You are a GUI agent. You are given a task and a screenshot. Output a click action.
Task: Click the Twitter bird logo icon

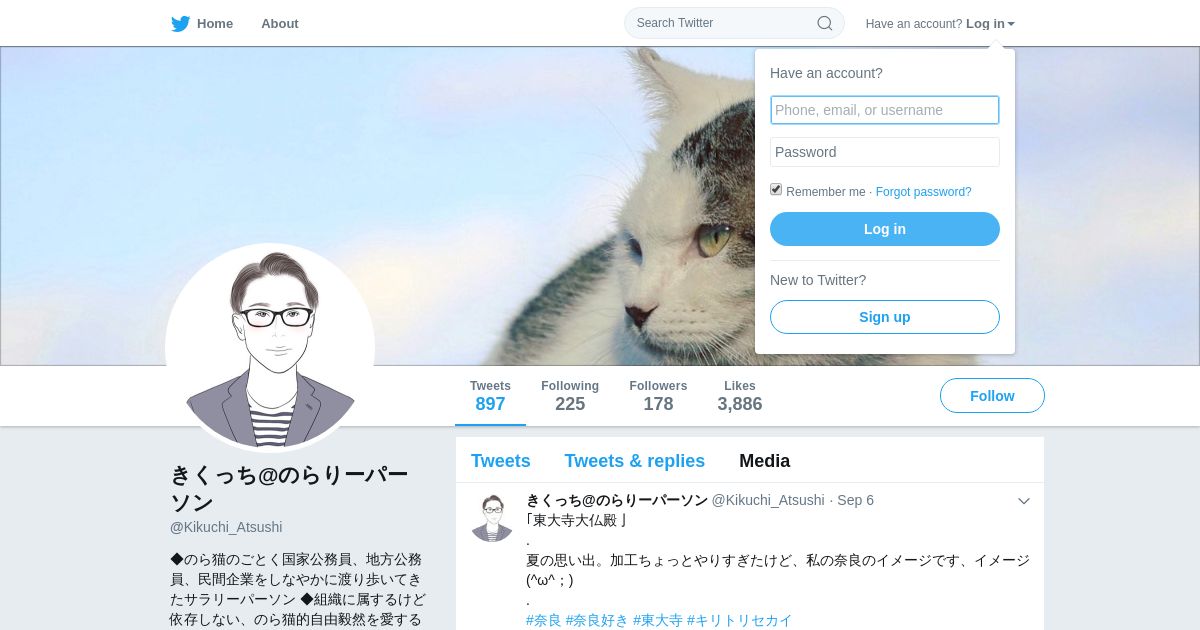click(x=180, y=24)
